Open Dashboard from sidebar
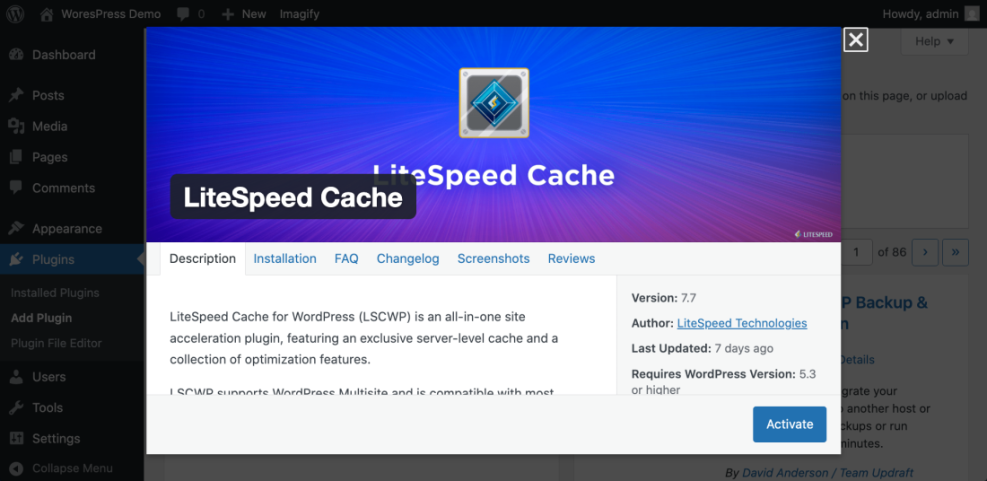Viewport: 987px width, 481px height. click(64, 55)
